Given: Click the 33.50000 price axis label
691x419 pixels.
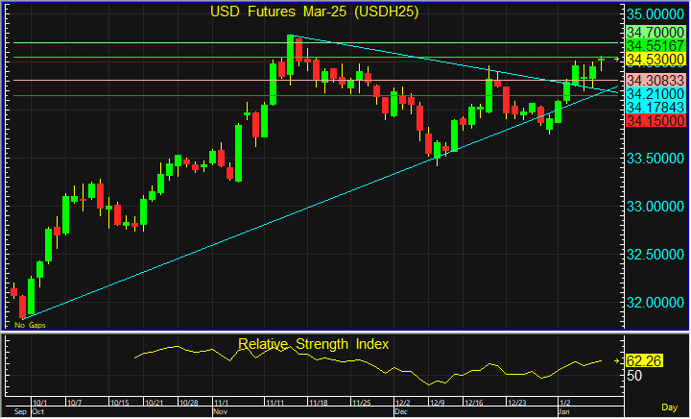Looking at the screenshot, I should (653, 159).
